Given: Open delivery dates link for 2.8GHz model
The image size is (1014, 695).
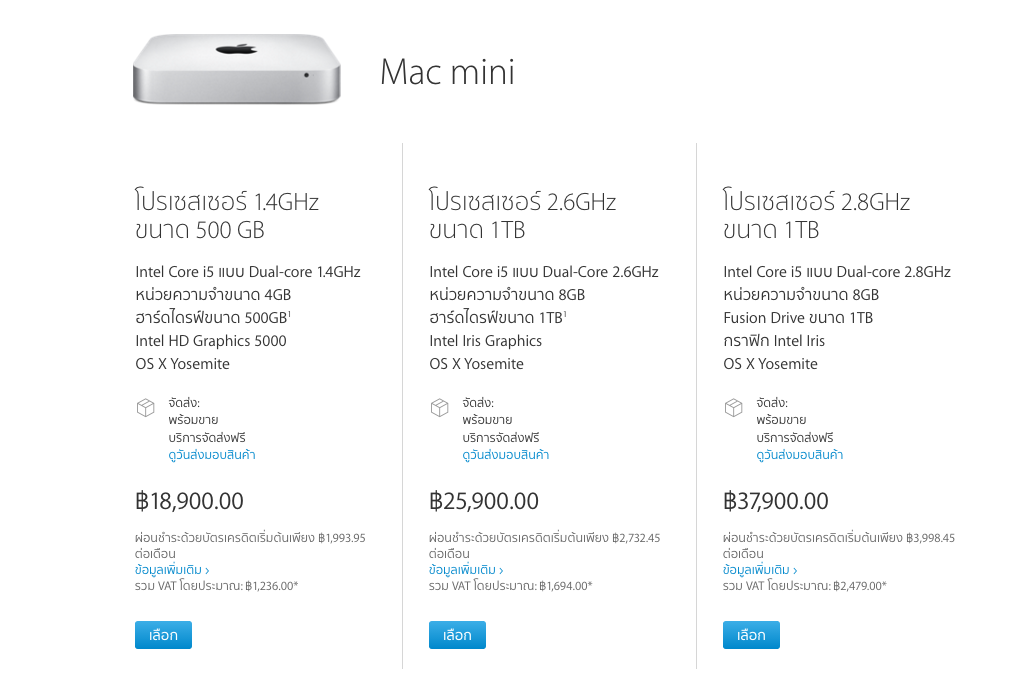Looking at the screenshot, I should [800, 455].
